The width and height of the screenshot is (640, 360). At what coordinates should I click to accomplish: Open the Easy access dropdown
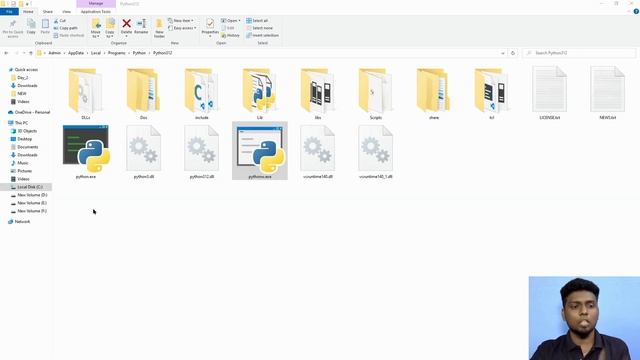point(182,28)
